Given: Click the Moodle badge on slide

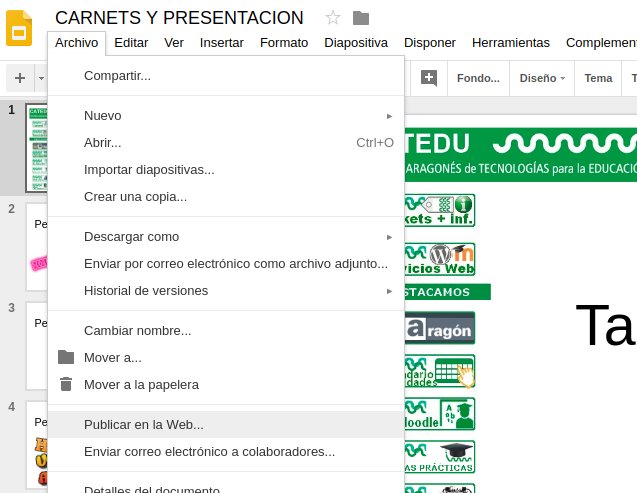Looking at the screenshot, I should click(440, 414).
